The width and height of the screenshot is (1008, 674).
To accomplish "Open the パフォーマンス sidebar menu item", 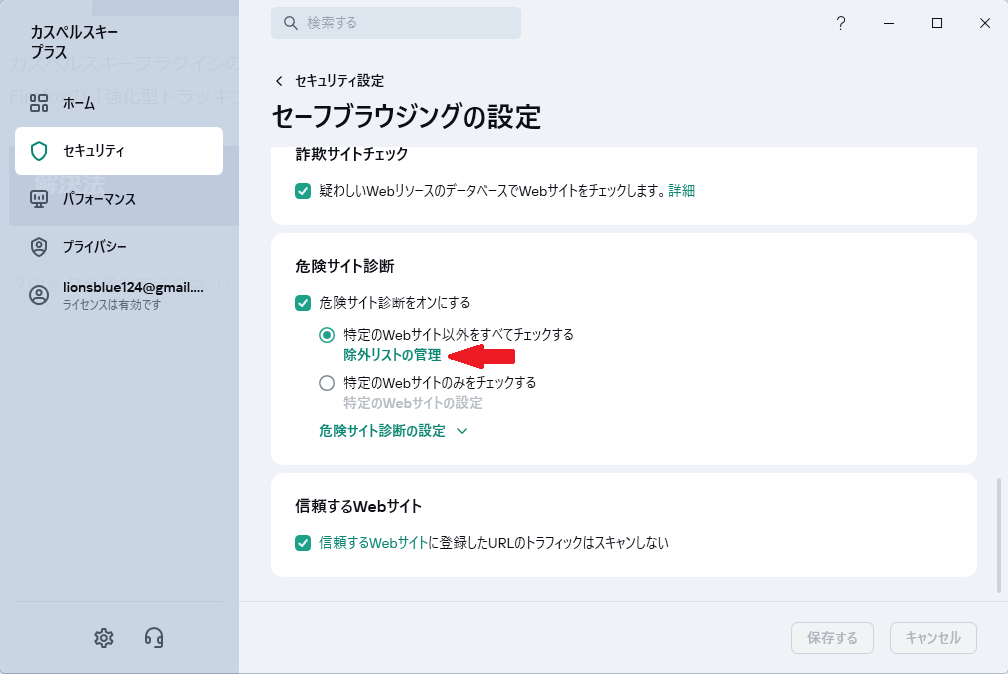I will tap(99, 199).
